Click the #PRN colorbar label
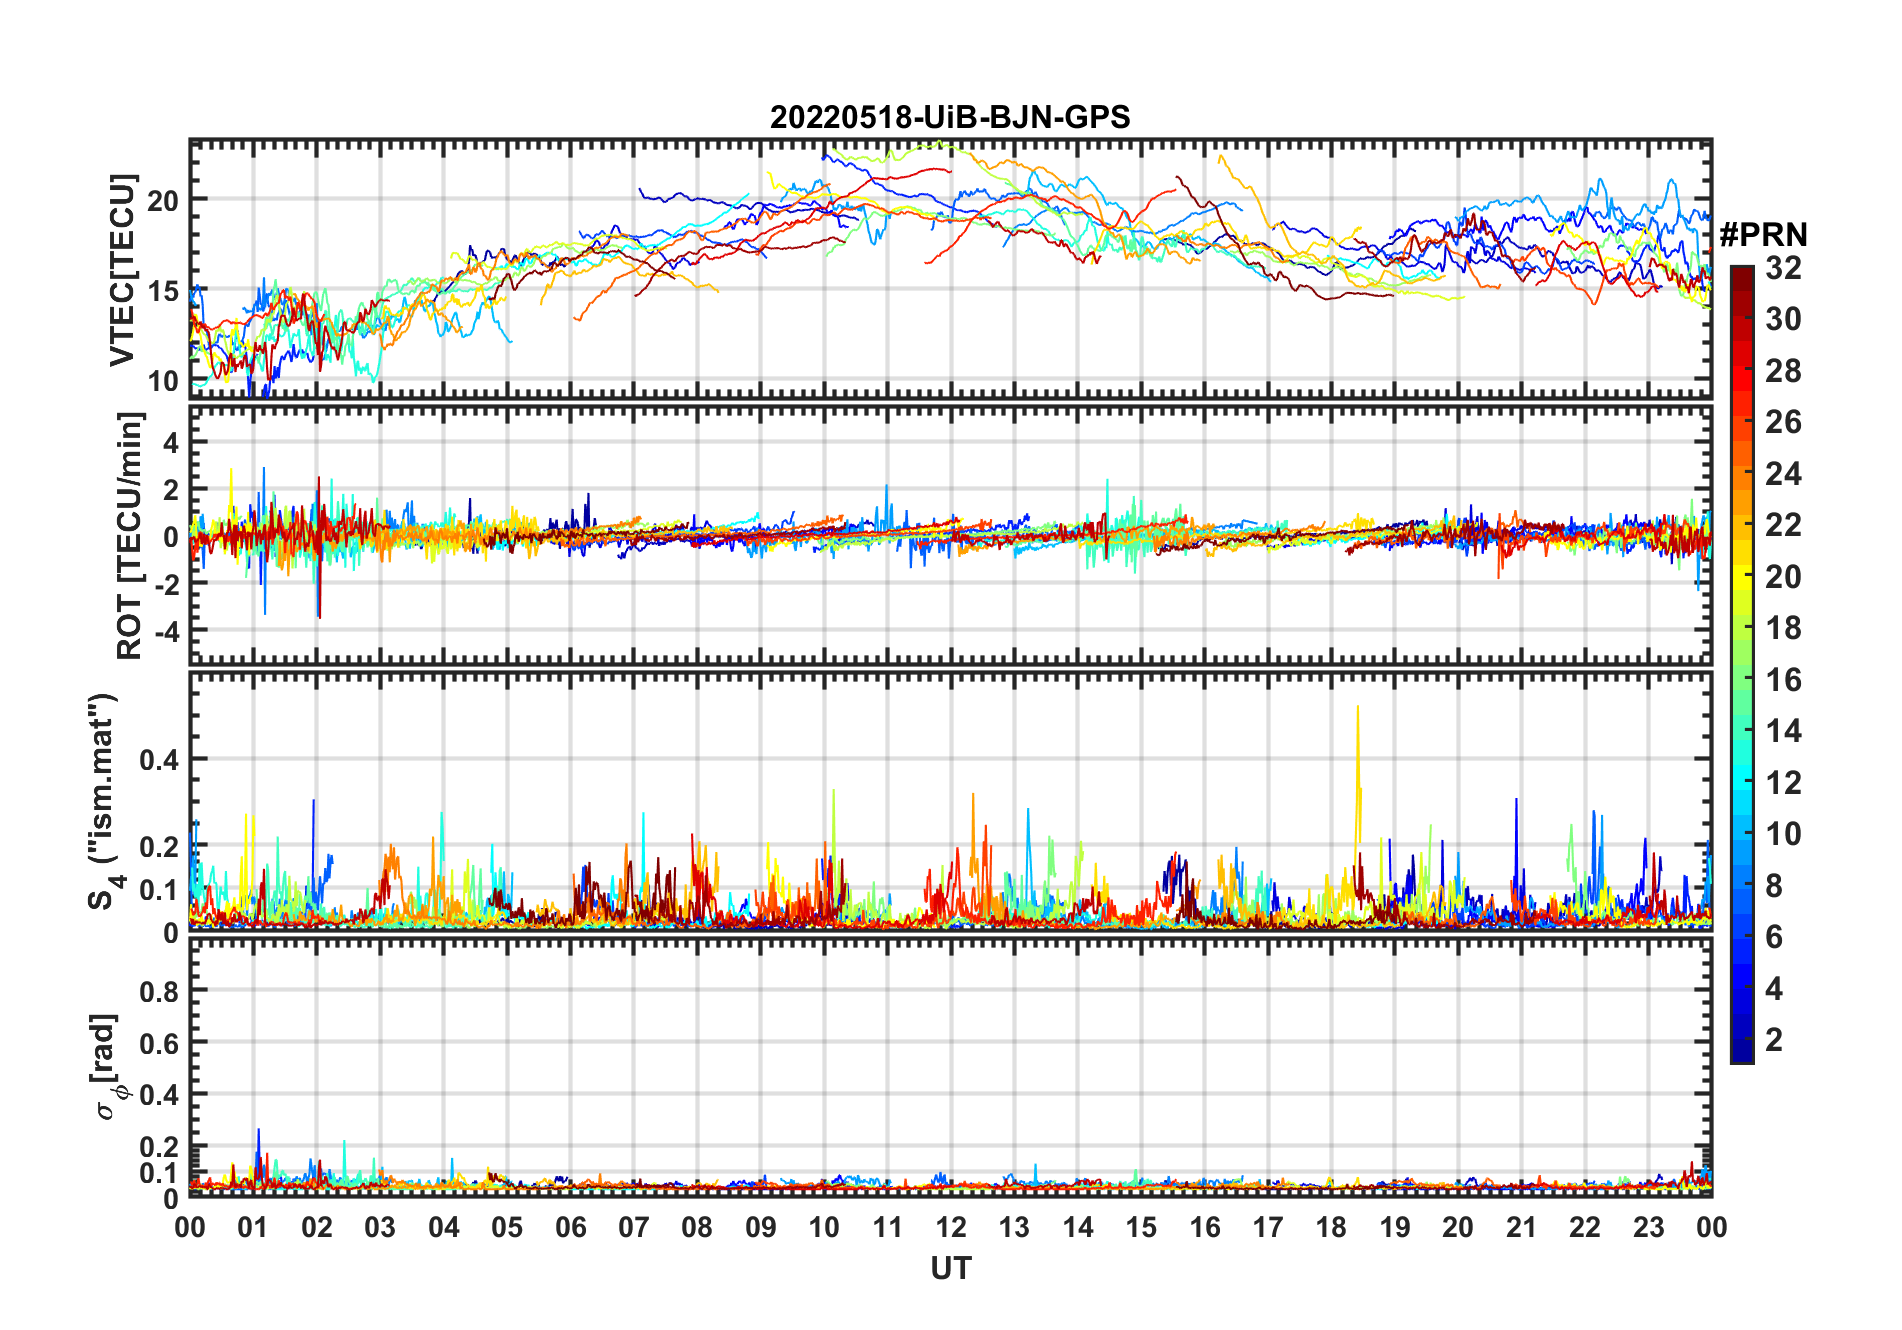 (1763, 235)
